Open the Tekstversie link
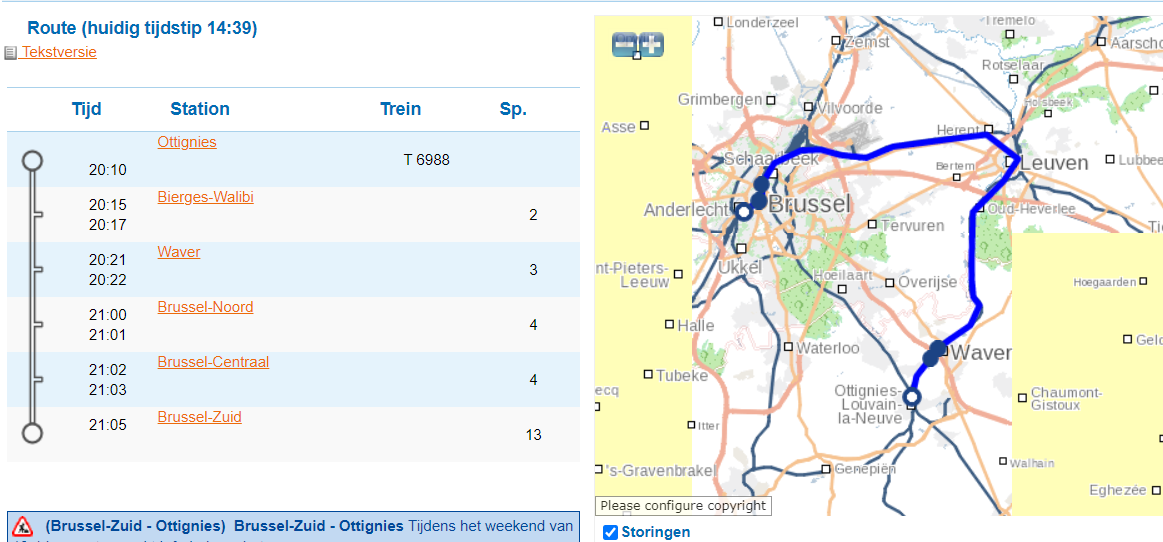This screenshot has height=542, width=1163. (x=59, y=52)
